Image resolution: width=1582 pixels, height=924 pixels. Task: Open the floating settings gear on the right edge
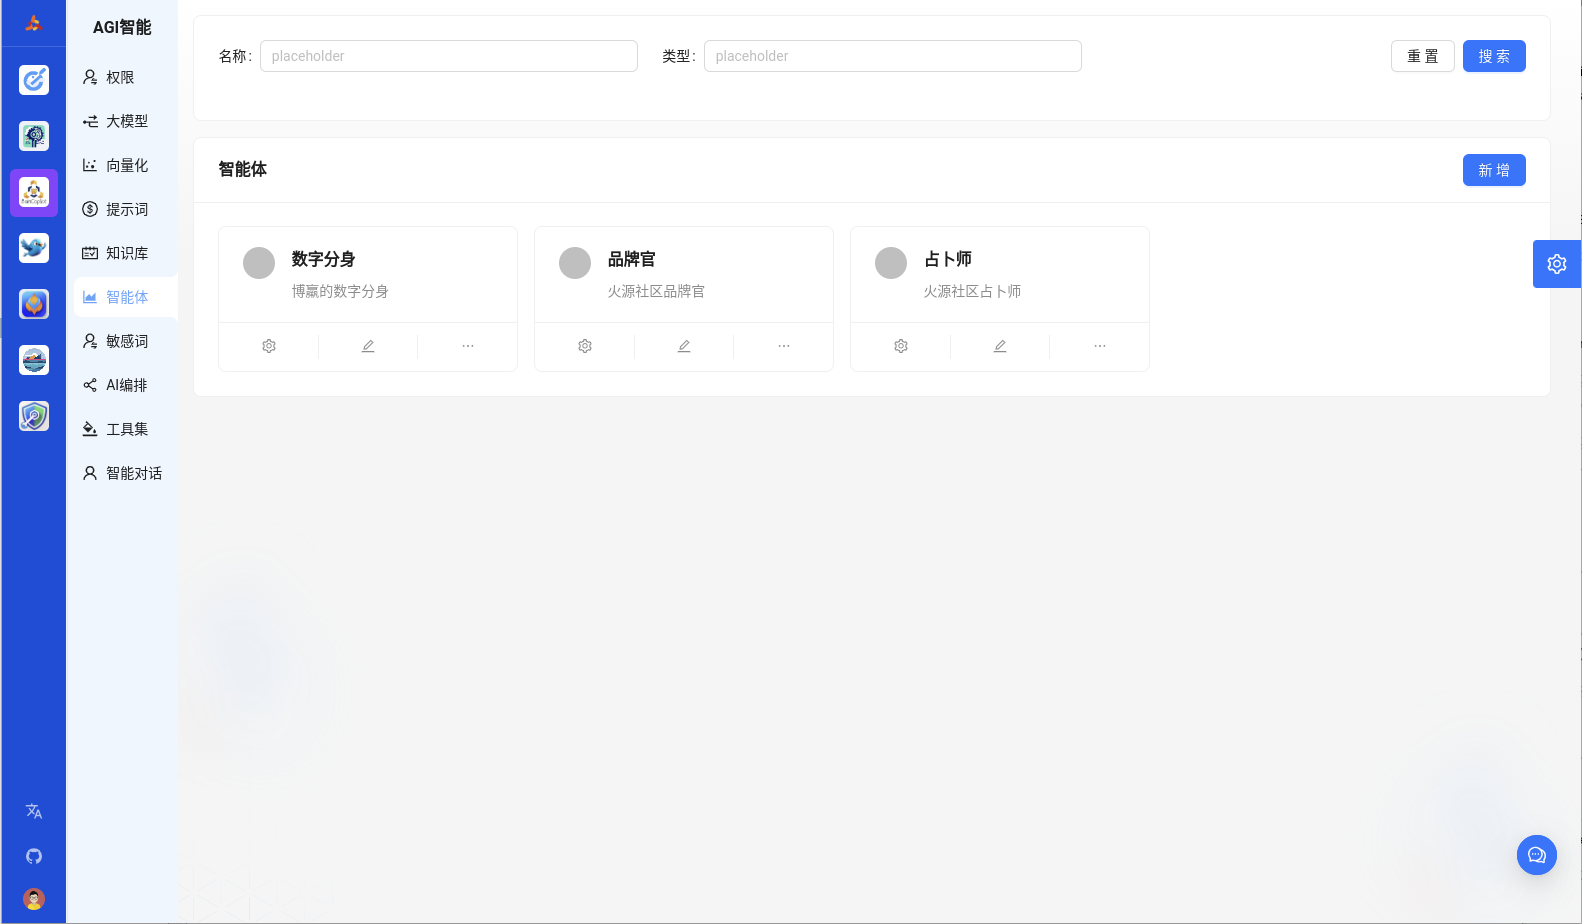click(x=1557, y=264)
